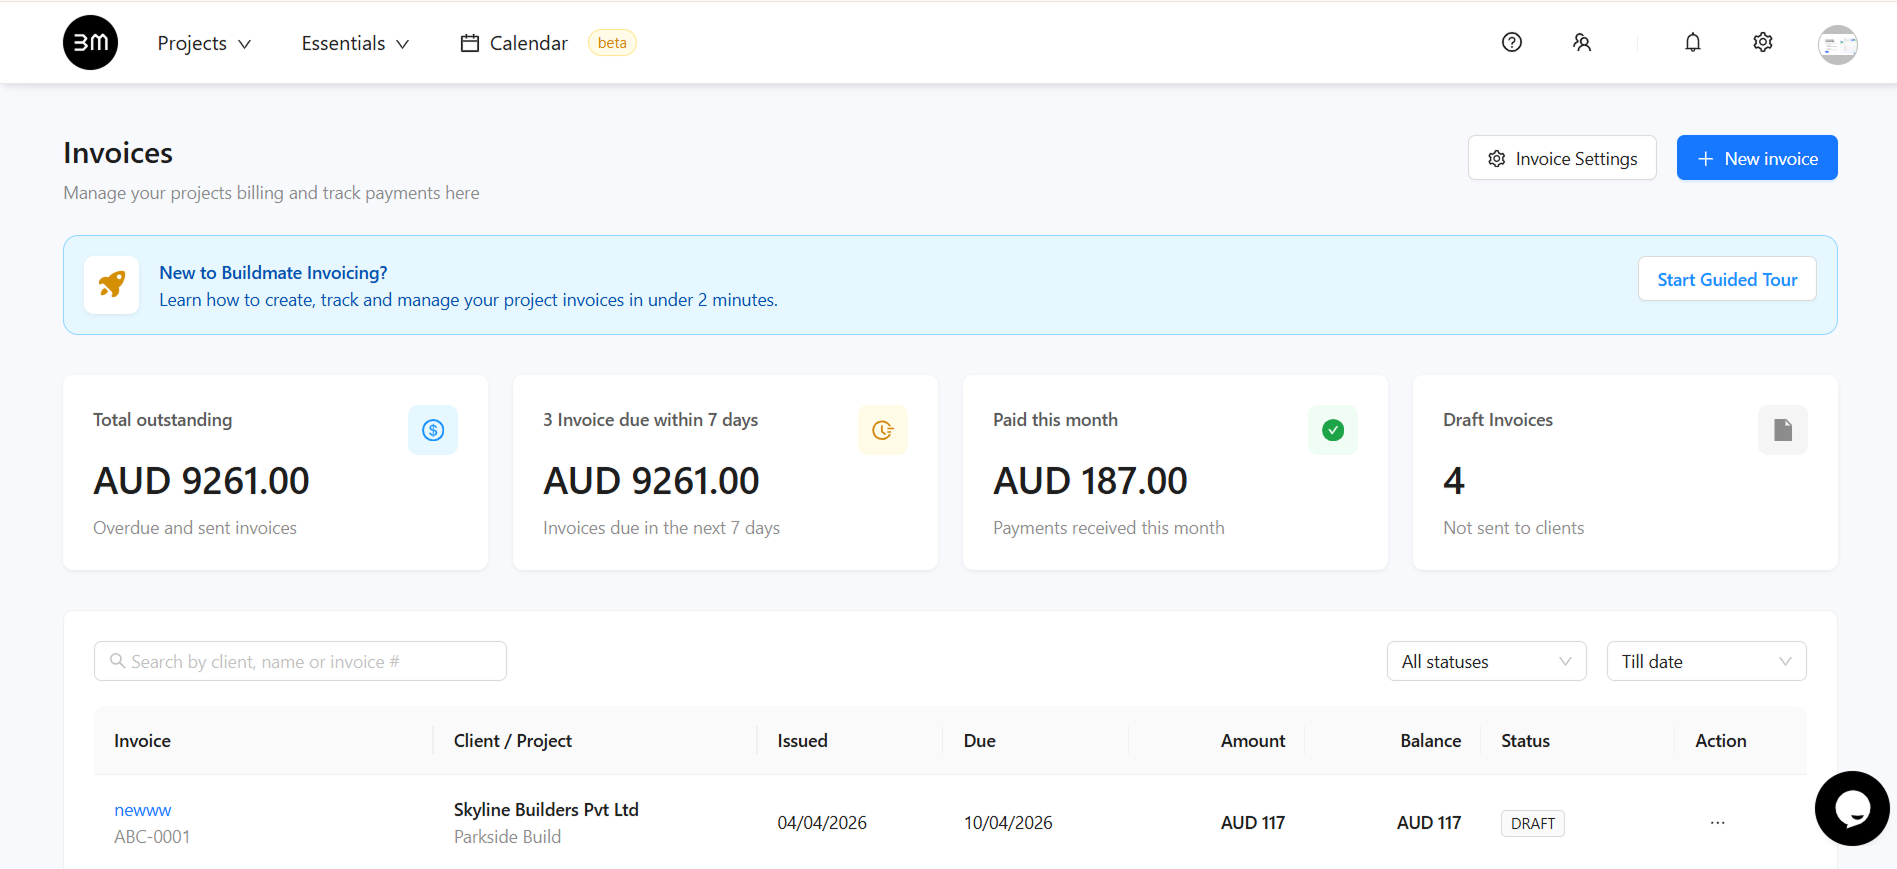Create a New invoice

1757,158
